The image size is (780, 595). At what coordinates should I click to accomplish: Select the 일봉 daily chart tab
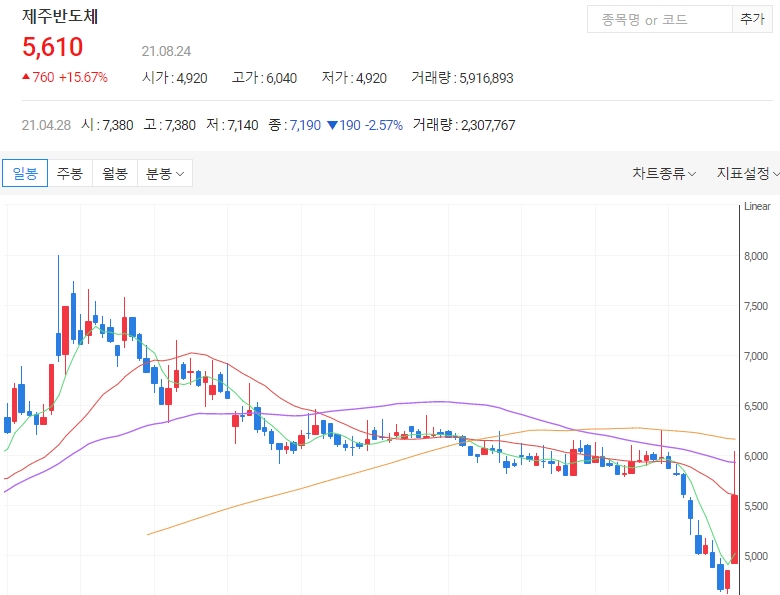[x=25, y=173]
